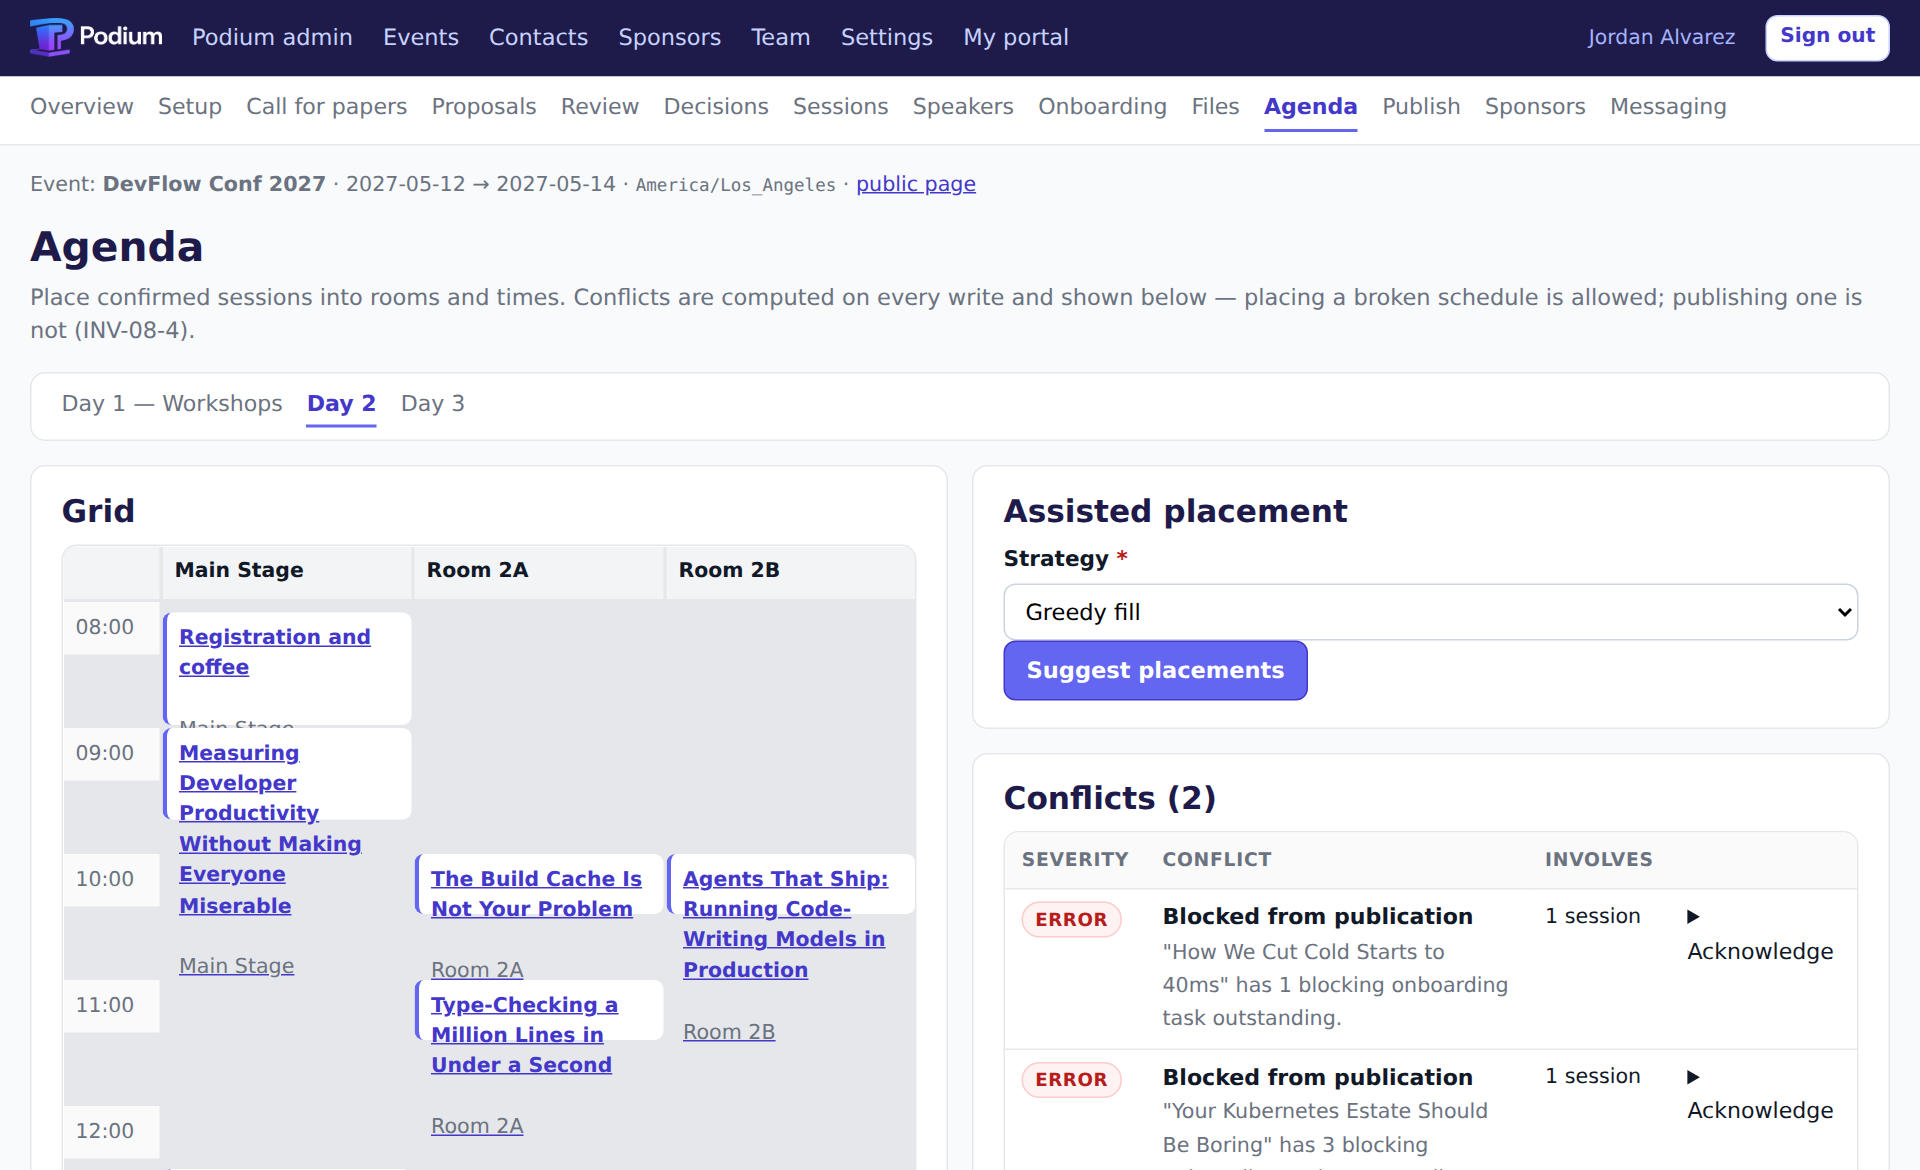Open the Files tab
This screenshot has width=1920, height=1170.
pos(1215,106)
